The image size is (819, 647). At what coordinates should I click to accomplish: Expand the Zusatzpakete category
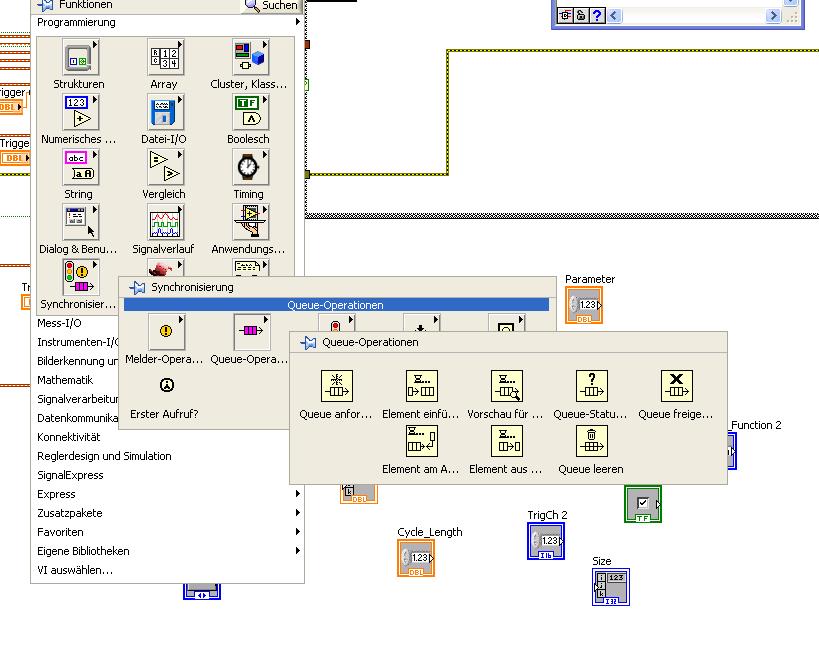pos(168,513)
